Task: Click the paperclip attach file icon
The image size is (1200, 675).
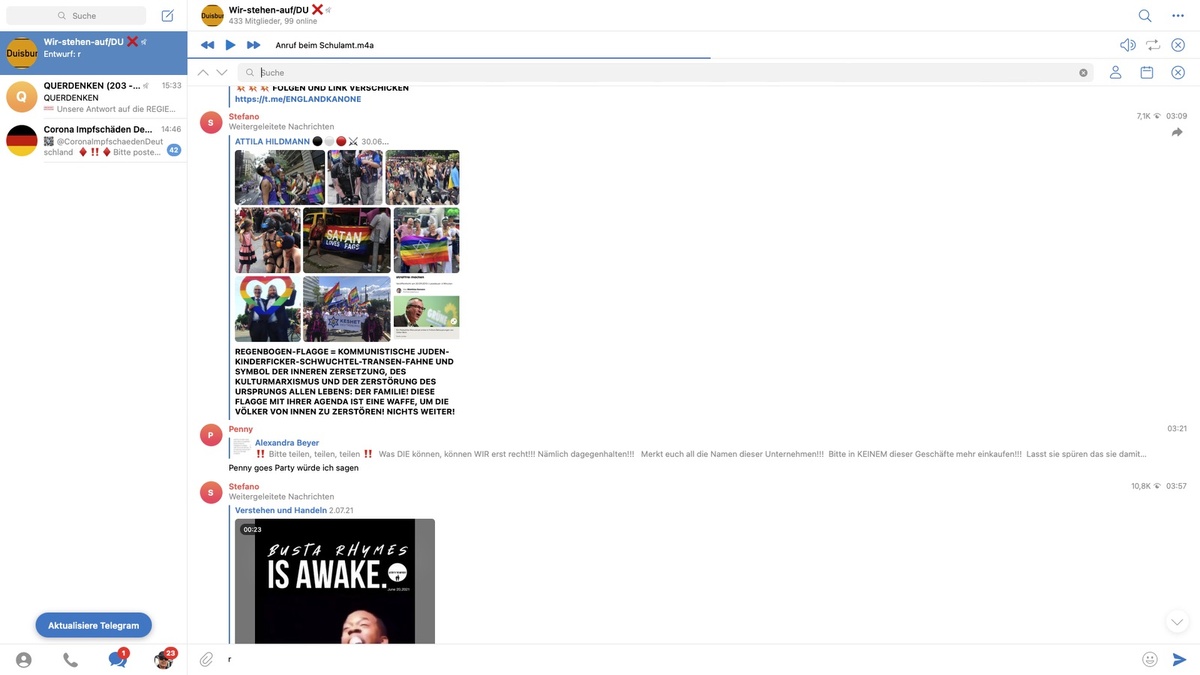Action: click(x=206, y=659)
